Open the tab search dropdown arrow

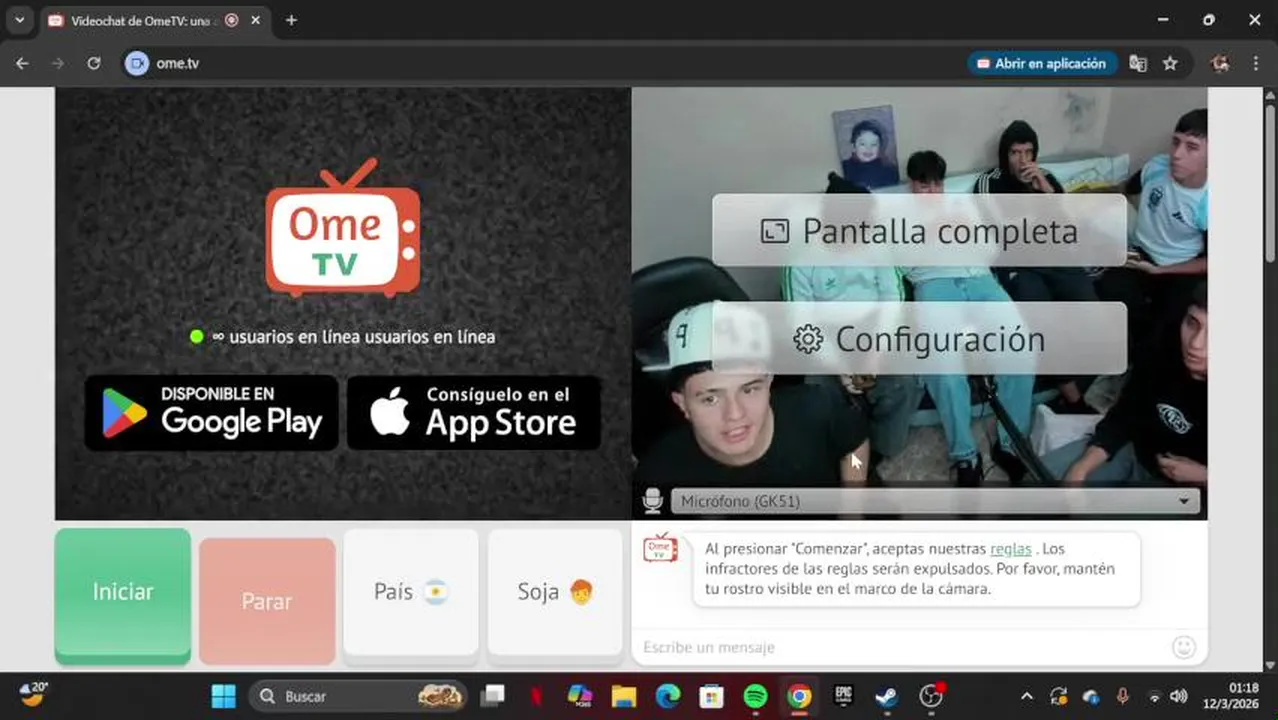tap(19, 20)
